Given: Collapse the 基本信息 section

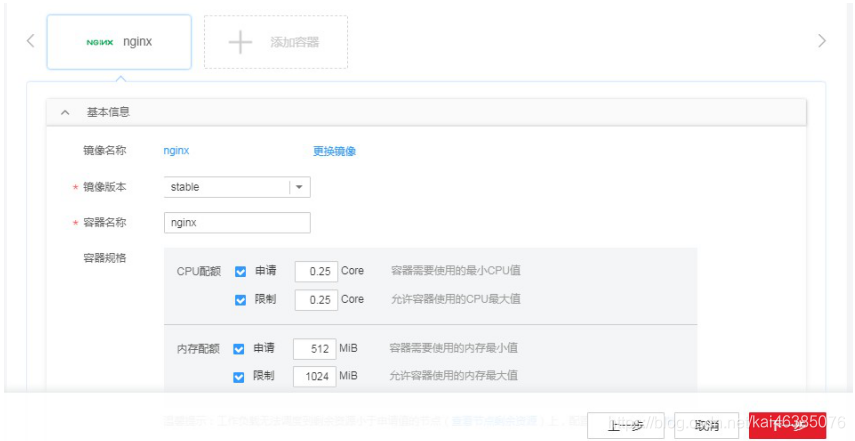Looking at the screenshot, I should pos(65,112).
